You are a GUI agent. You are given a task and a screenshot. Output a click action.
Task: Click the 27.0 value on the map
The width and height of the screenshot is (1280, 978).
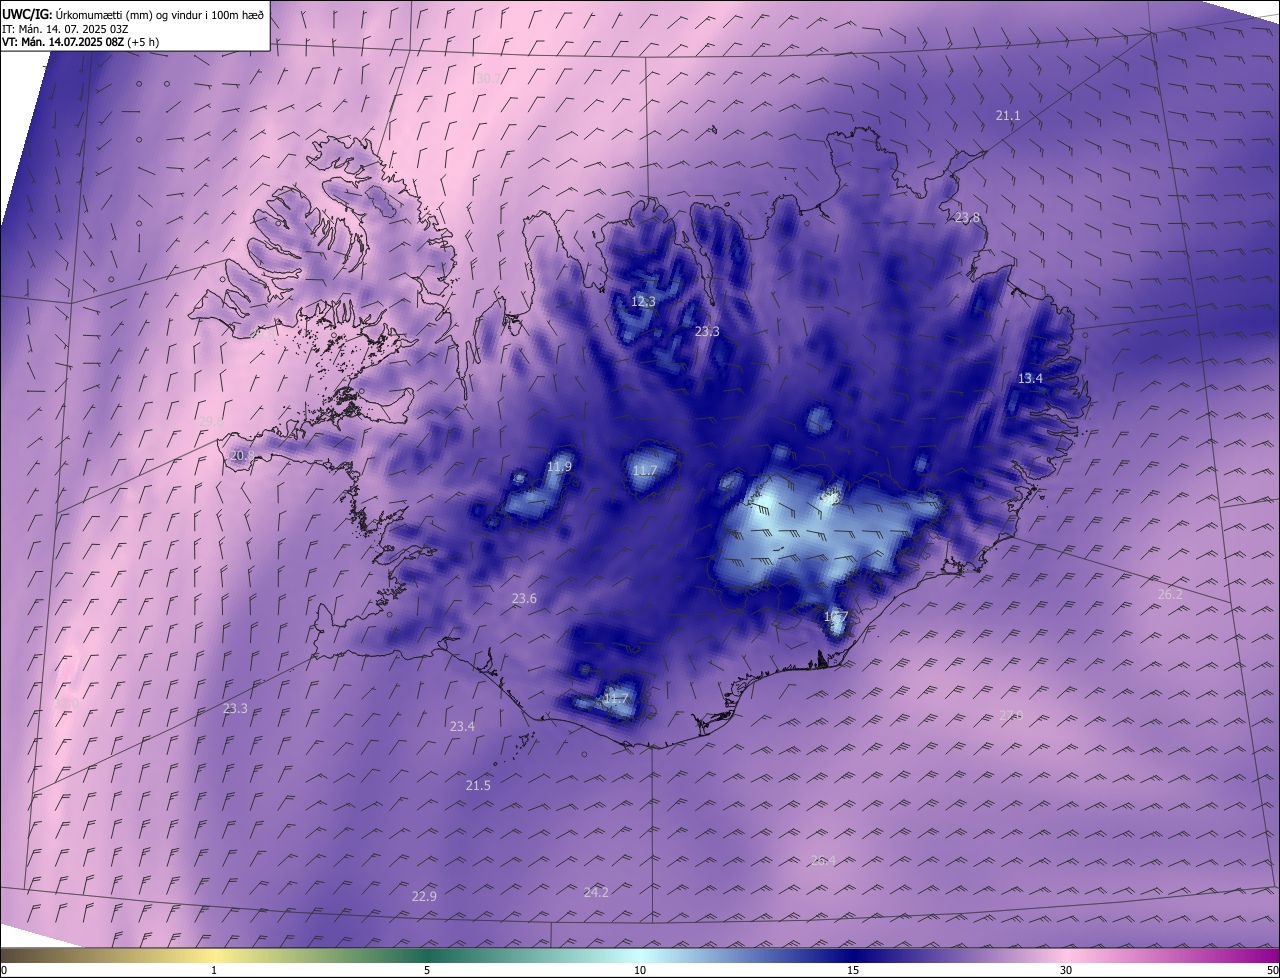[x=1011, y=715]
